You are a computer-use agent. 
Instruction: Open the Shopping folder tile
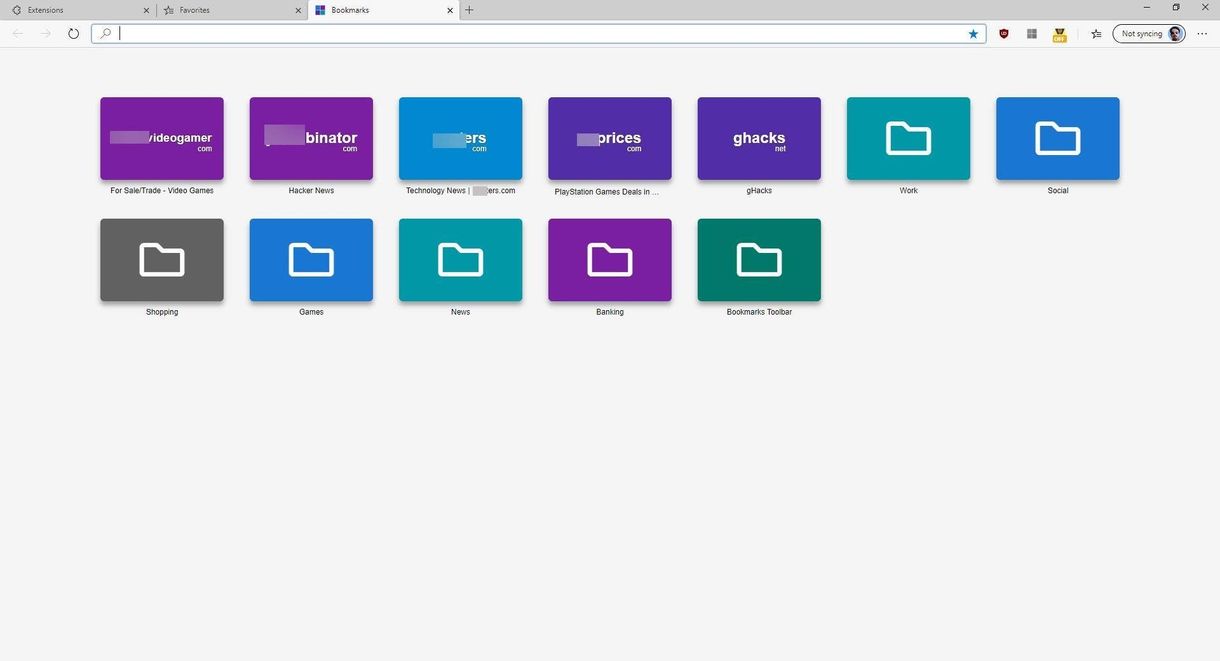162,260
